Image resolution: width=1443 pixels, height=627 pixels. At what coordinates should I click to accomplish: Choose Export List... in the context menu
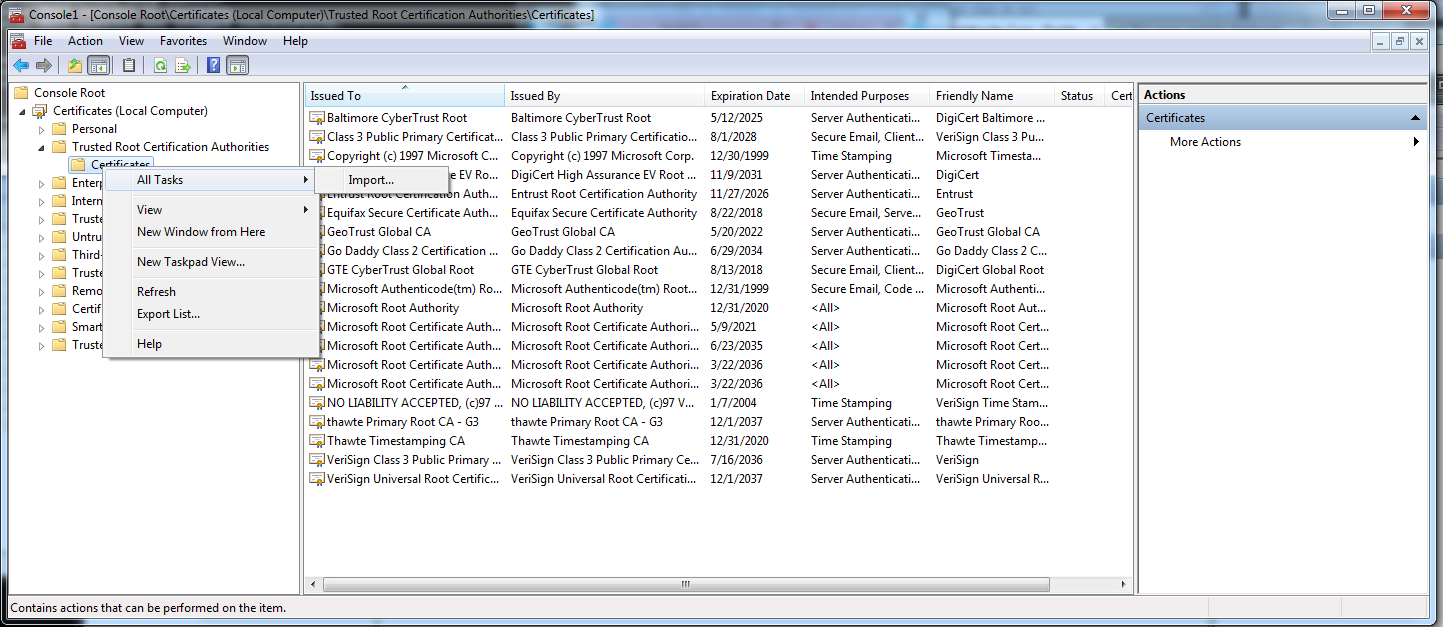[x=209, y=314]
